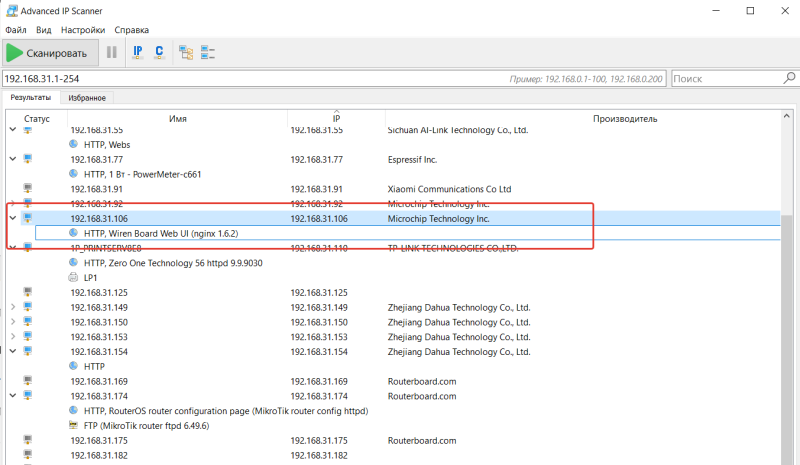Expand the 192.168.31.149 row

tap(13, 307)
